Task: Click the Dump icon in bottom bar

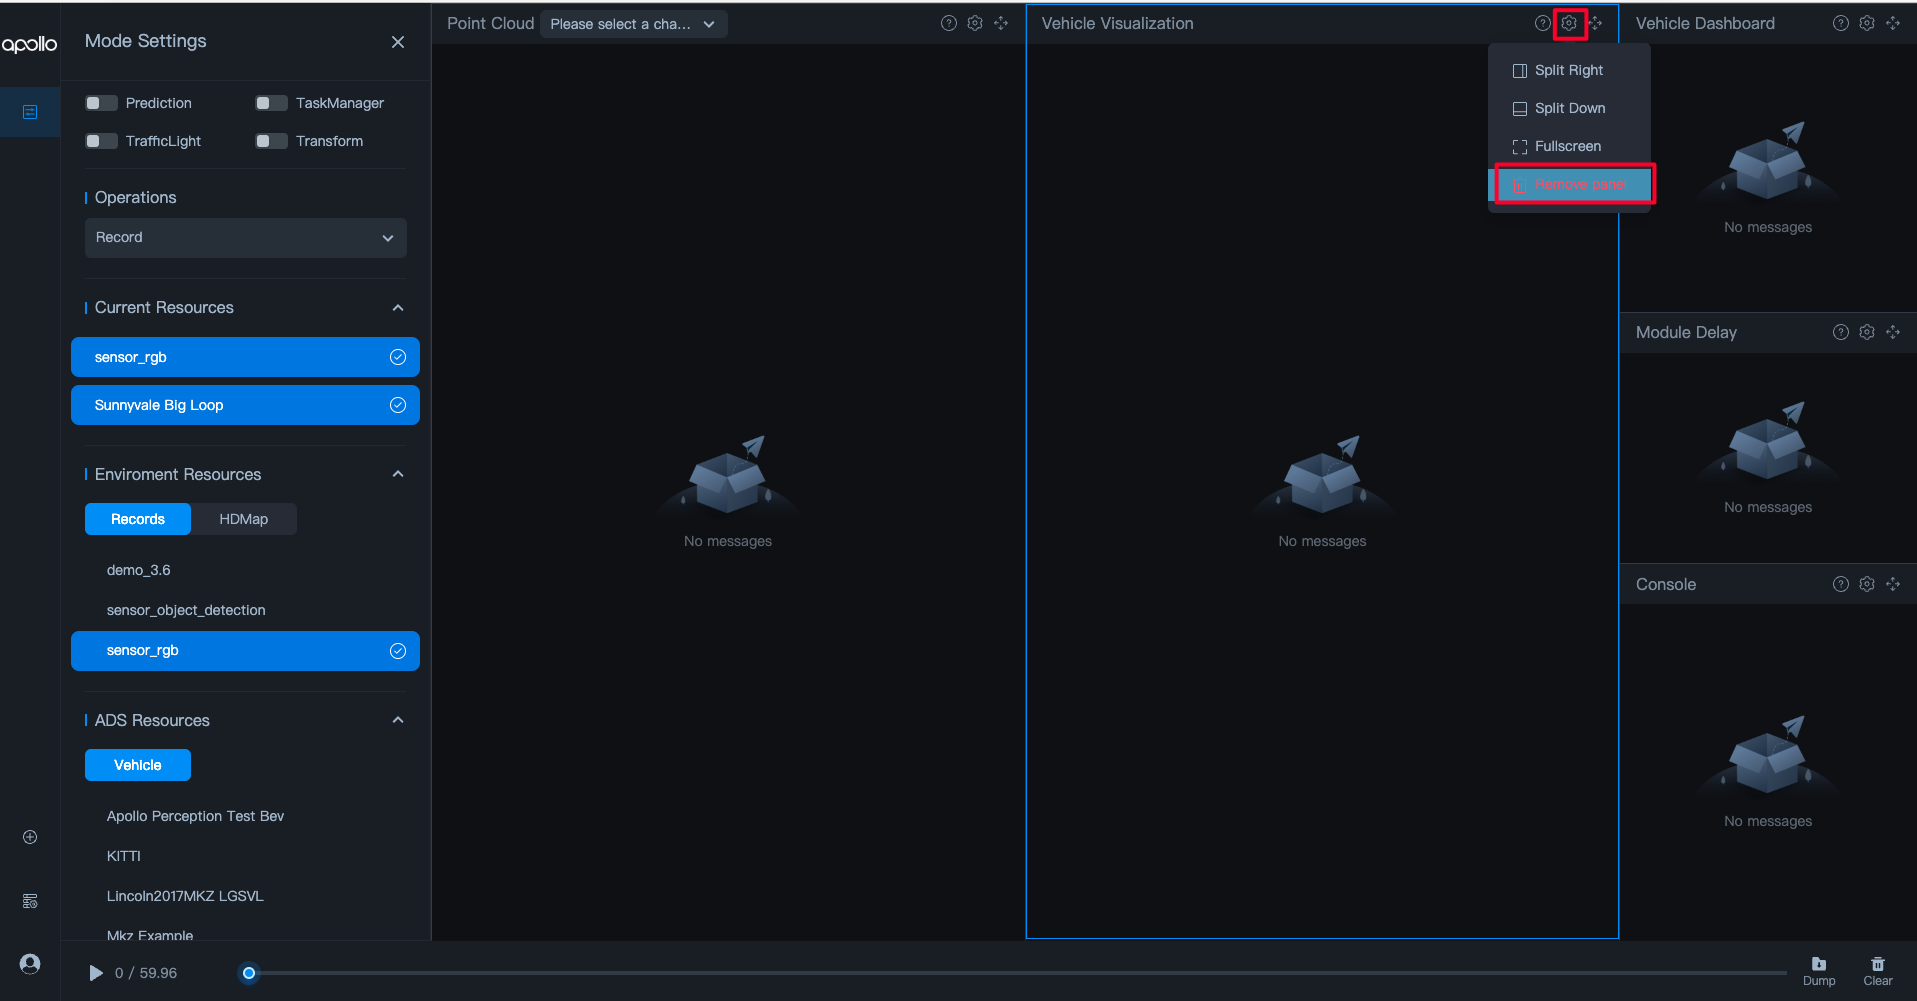Action: coord(1818,965)
